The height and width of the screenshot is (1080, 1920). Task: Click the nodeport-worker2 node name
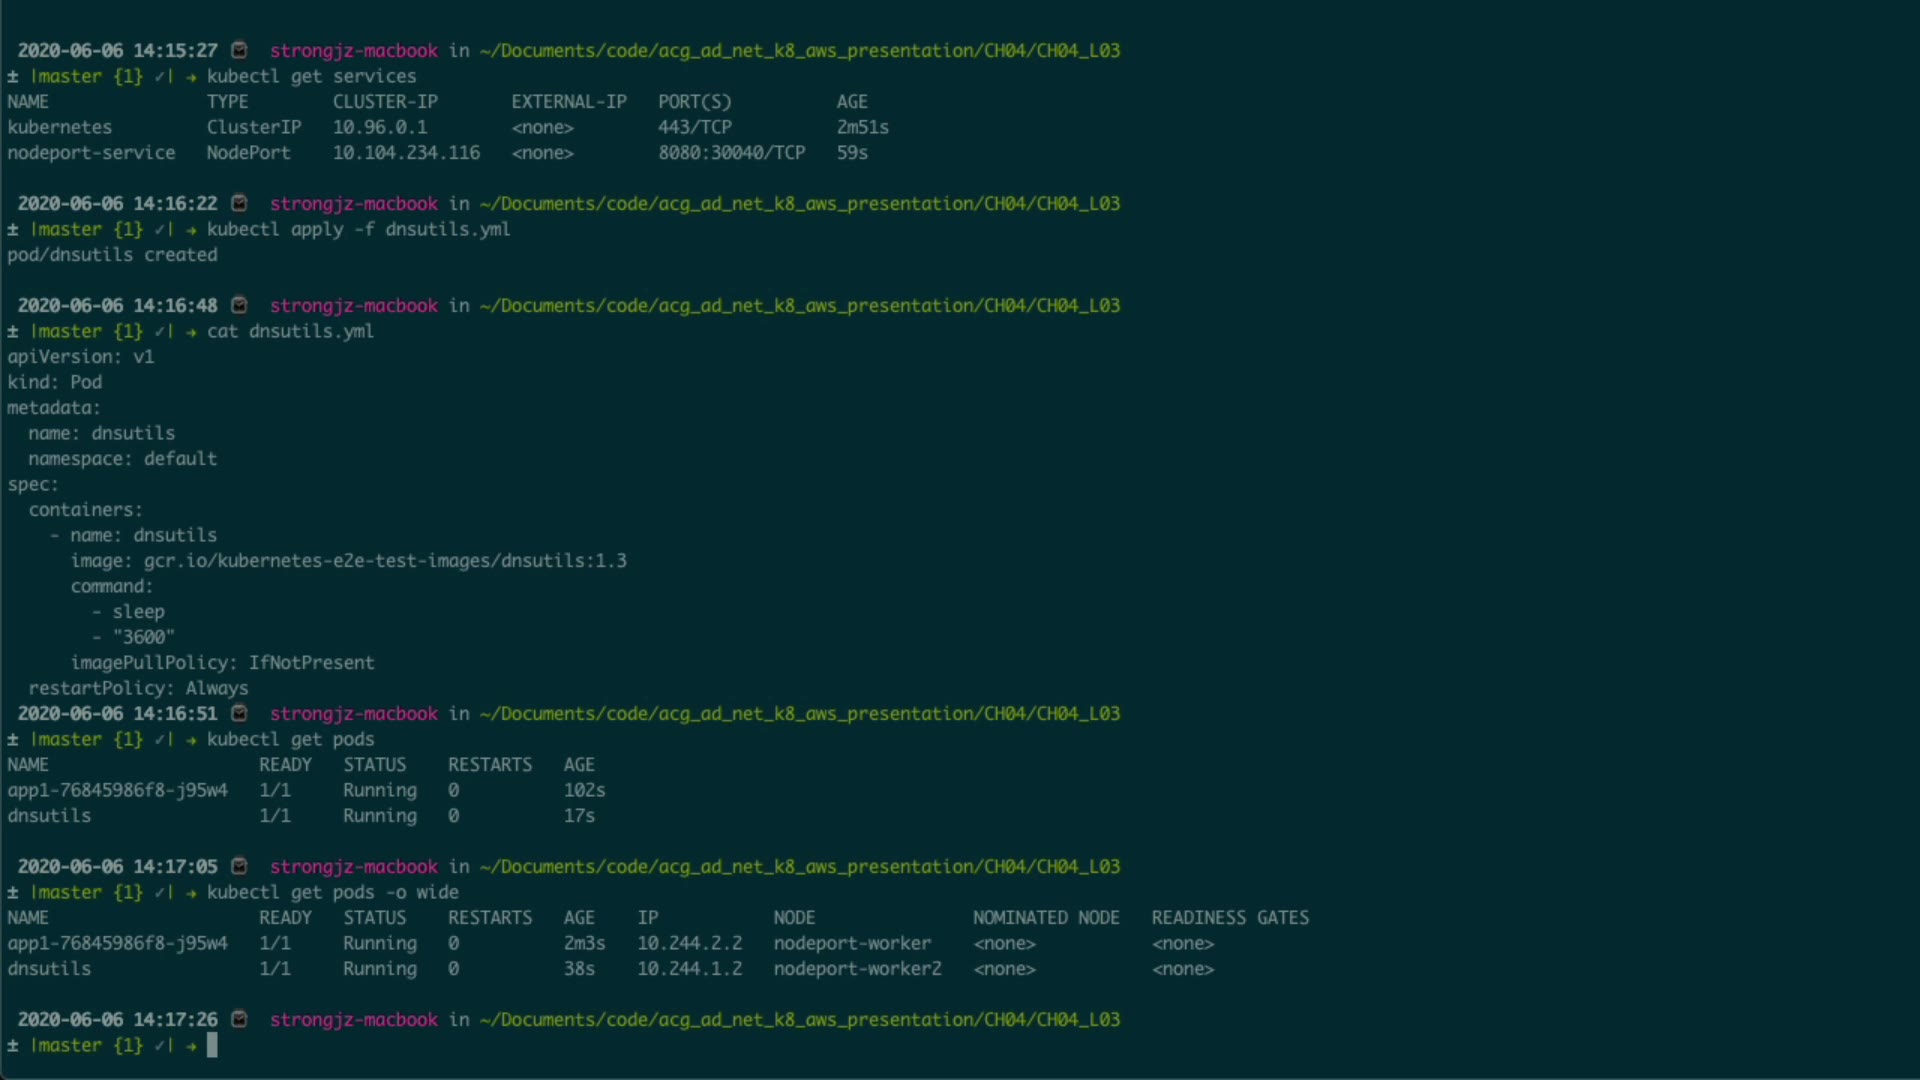pyautogui.click(x=857, y=969)
